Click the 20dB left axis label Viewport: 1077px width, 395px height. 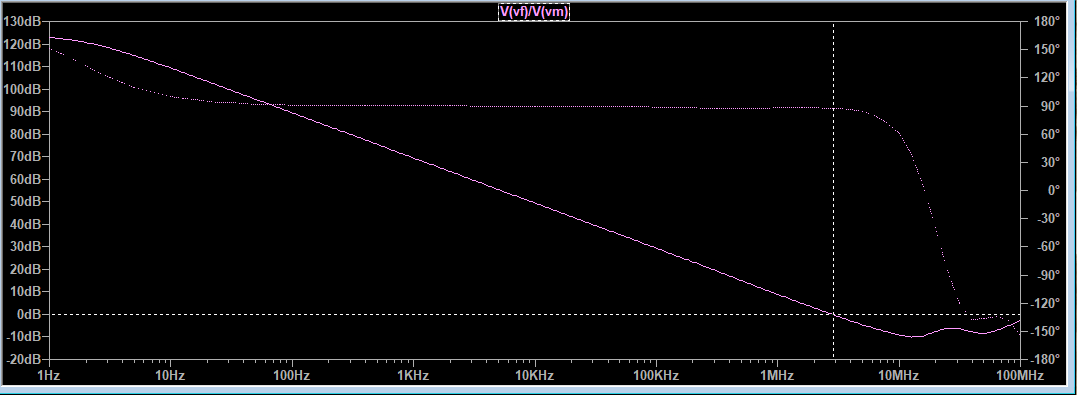tap(25, 269)
